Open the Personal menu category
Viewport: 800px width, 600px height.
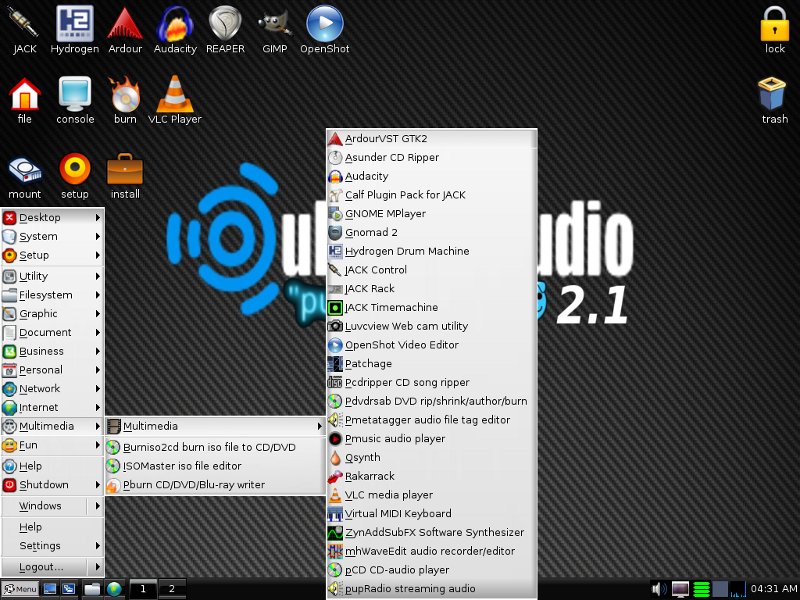53,370
